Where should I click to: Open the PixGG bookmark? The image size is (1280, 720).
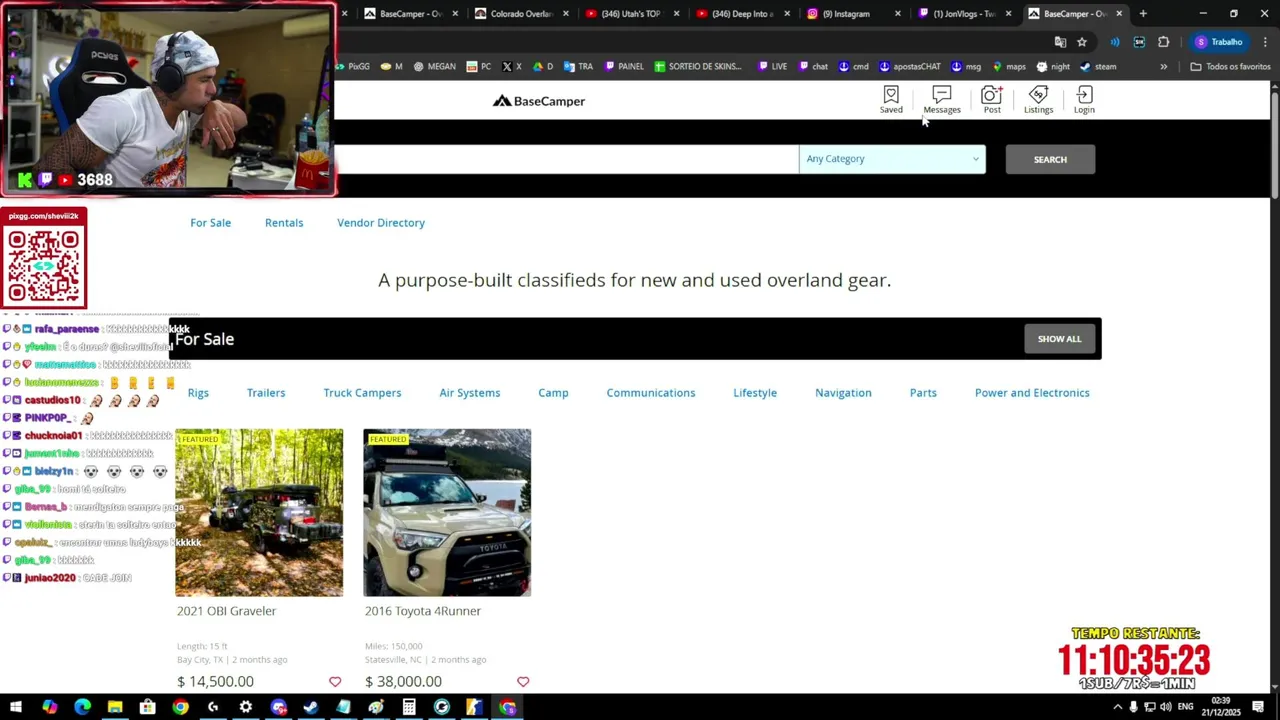click(x=353, y=67)
